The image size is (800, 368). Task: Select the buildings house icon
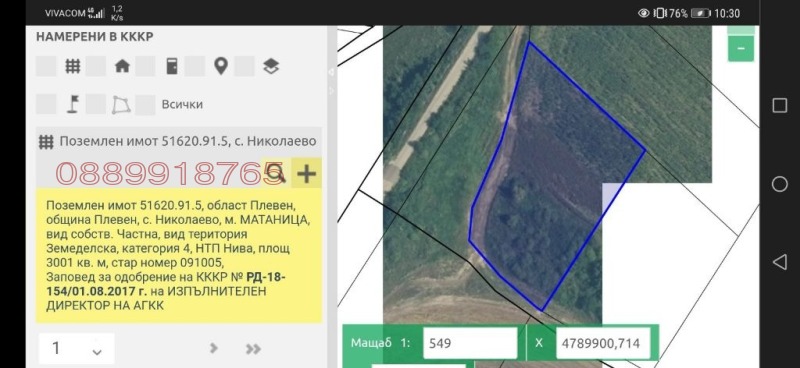122,66
